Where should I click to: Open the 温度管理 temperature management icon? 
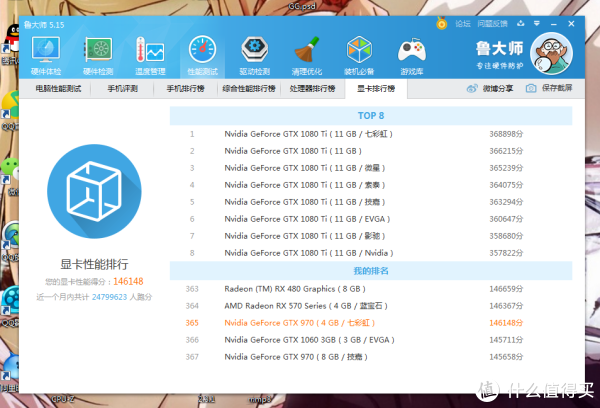(150, 55)
